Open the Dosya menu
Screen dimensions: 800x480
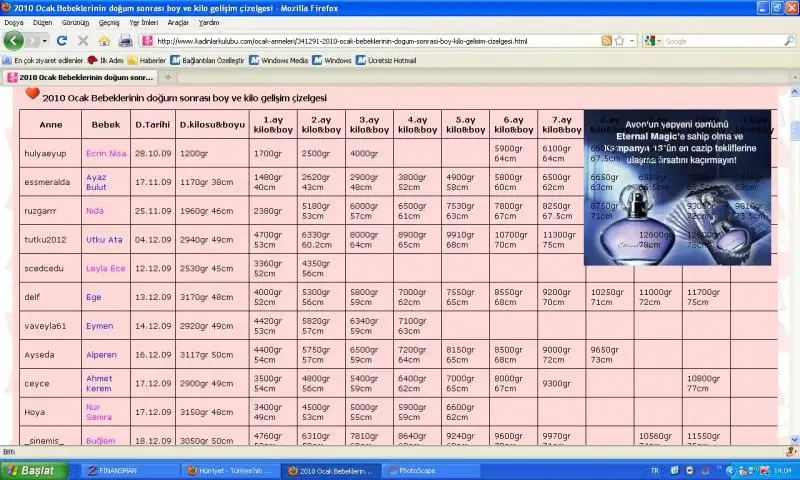14,22
